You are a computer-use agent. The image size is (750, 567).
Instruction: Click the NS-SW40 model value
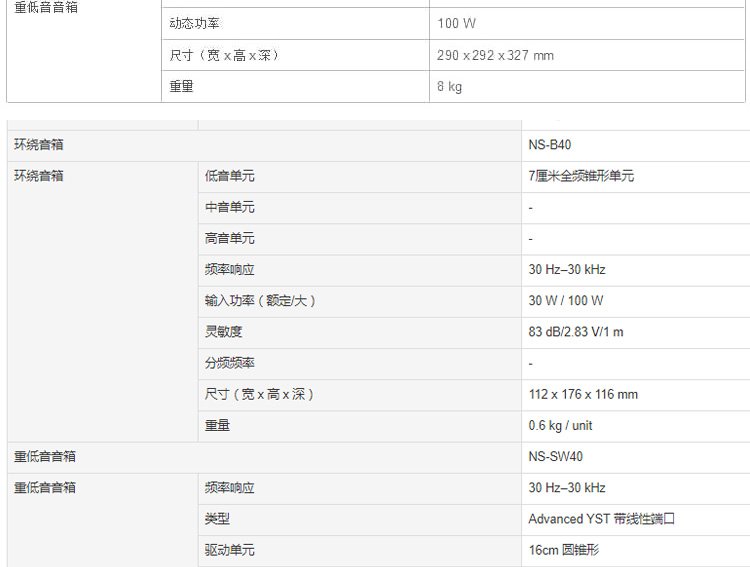coord(555,456)
